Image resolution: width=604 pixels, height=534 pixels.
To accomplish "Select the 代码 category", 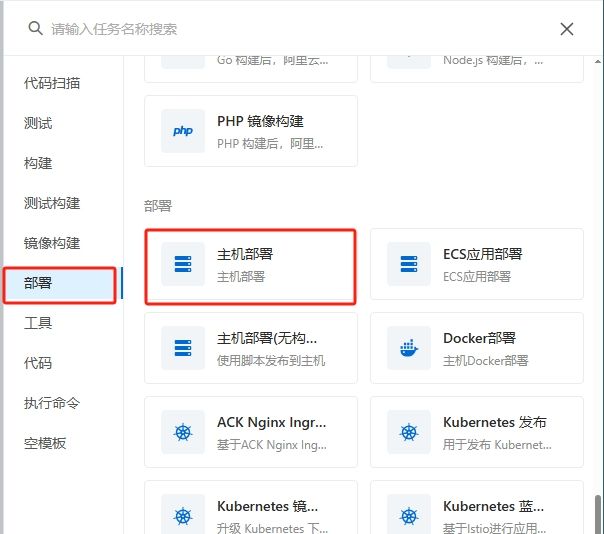I will (38, 363).
